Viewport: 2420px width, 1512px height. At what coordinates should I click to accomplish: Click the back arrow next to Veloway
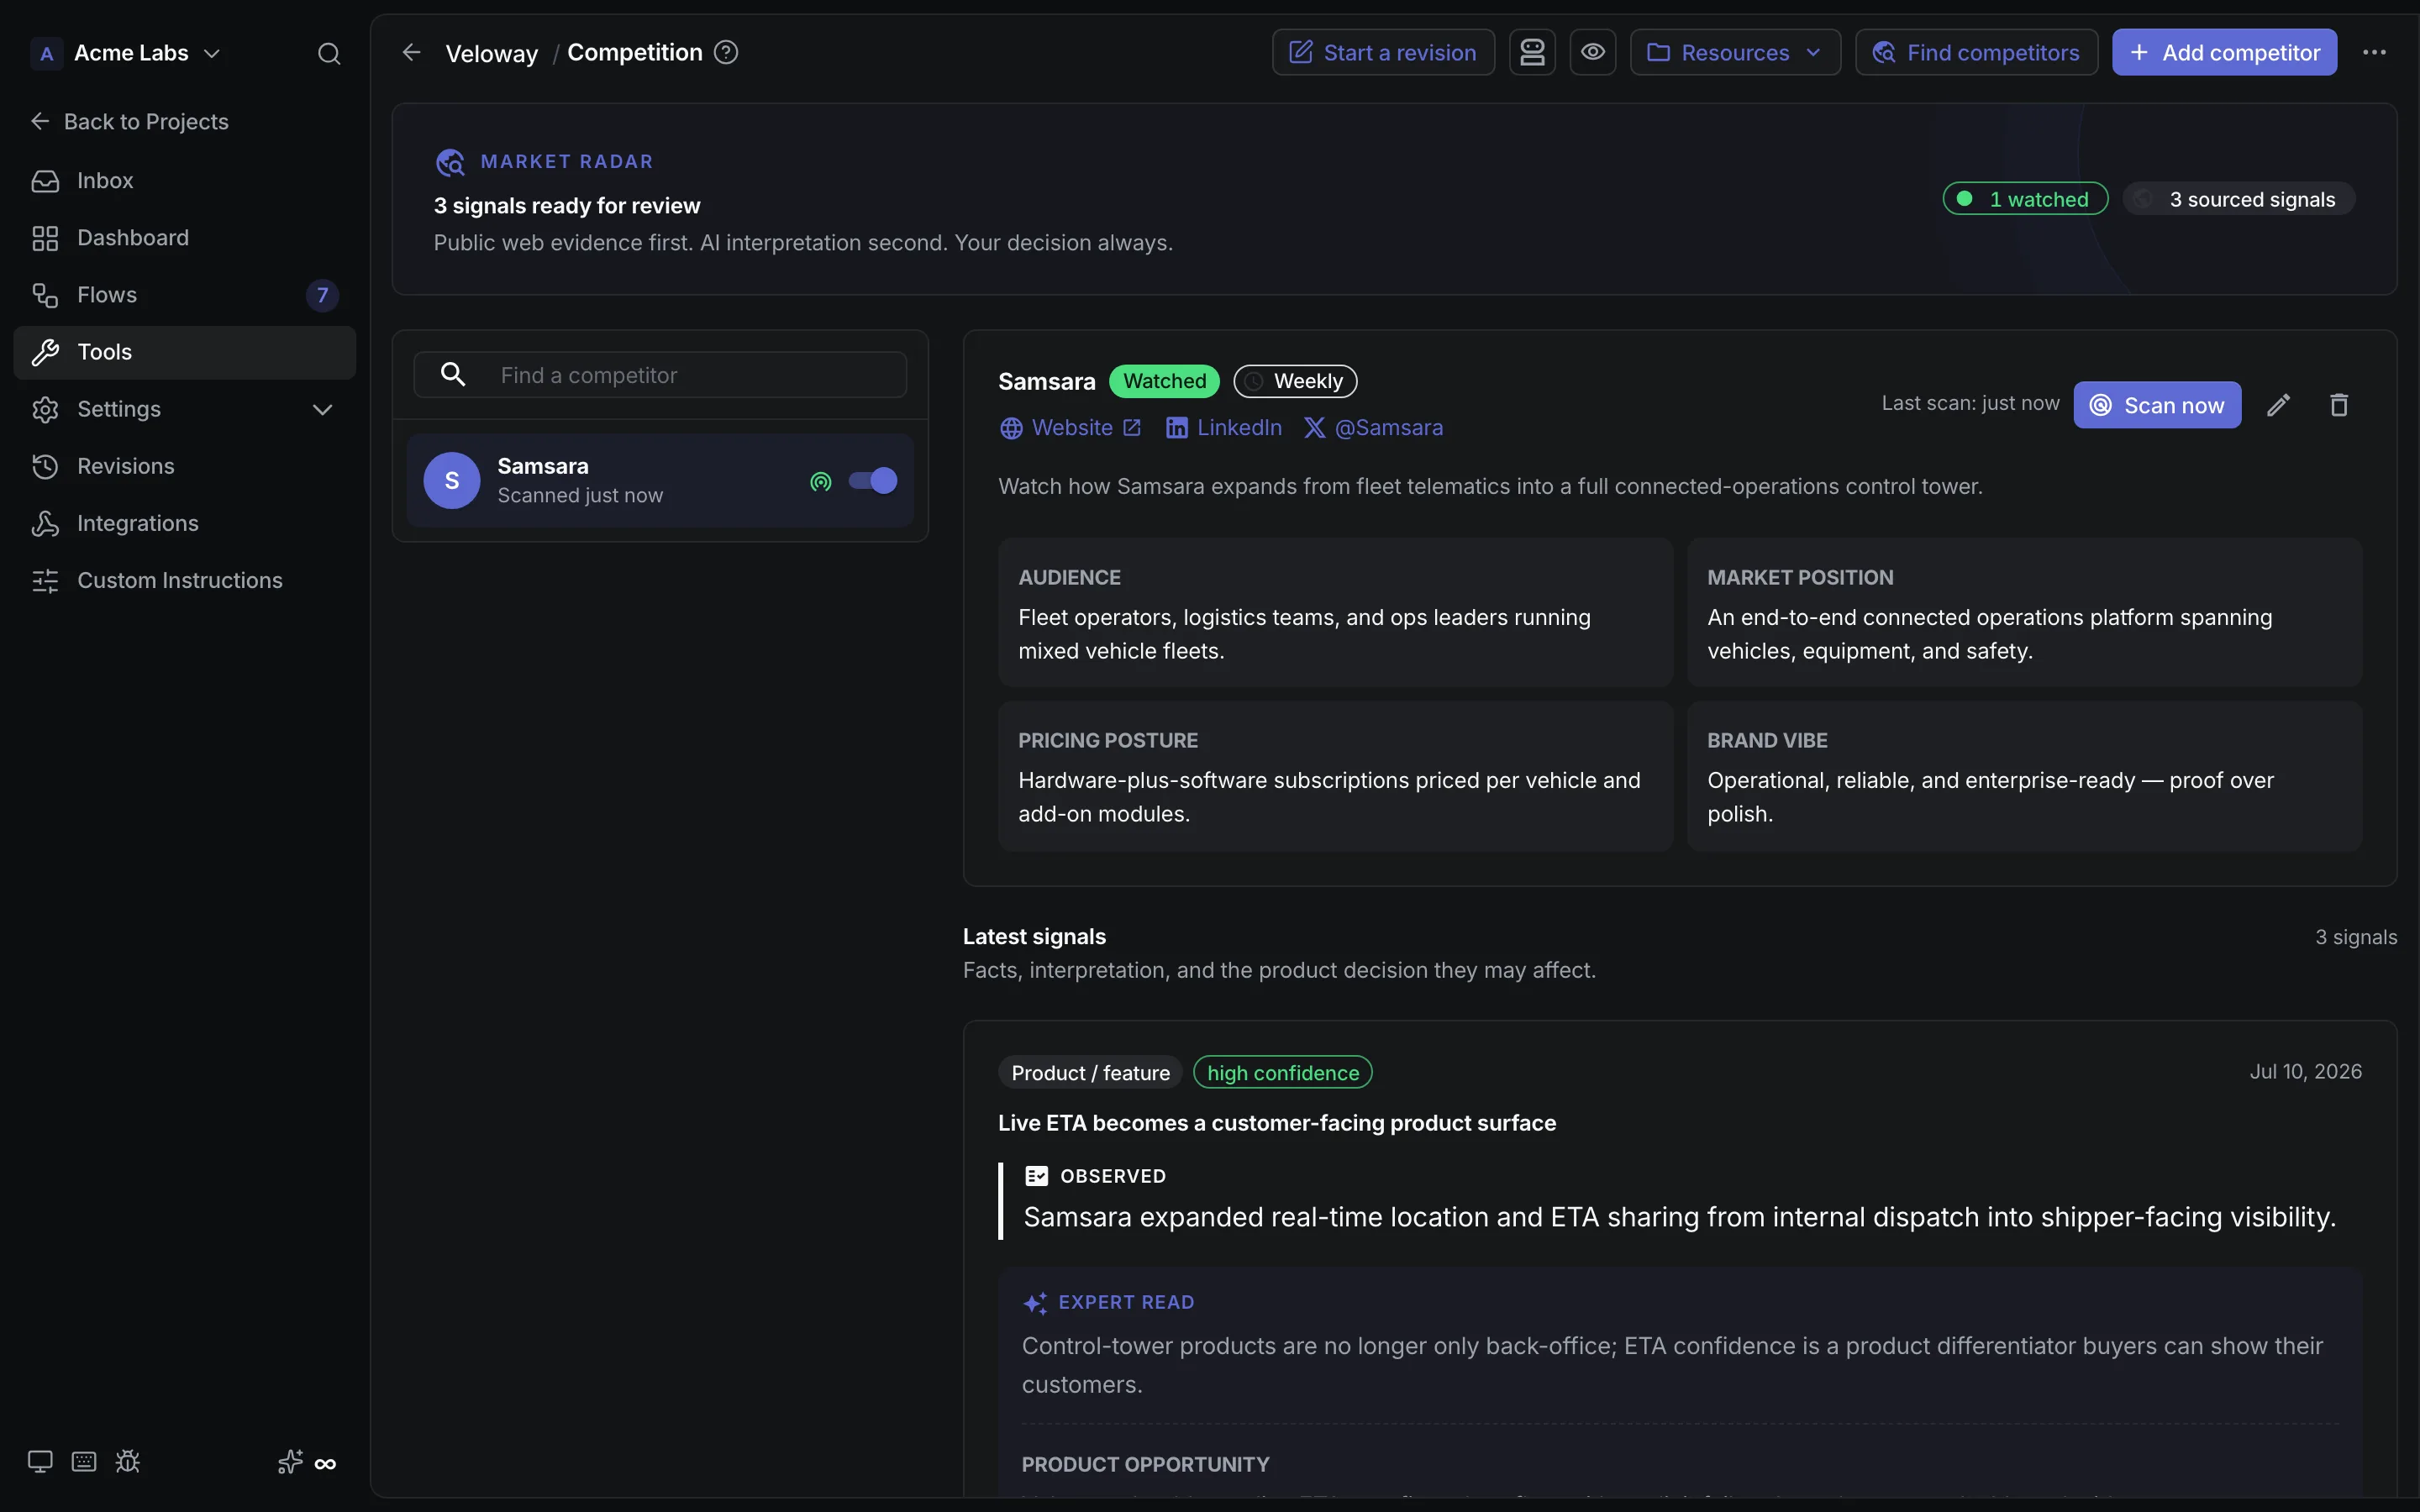(x=411, y=52)
